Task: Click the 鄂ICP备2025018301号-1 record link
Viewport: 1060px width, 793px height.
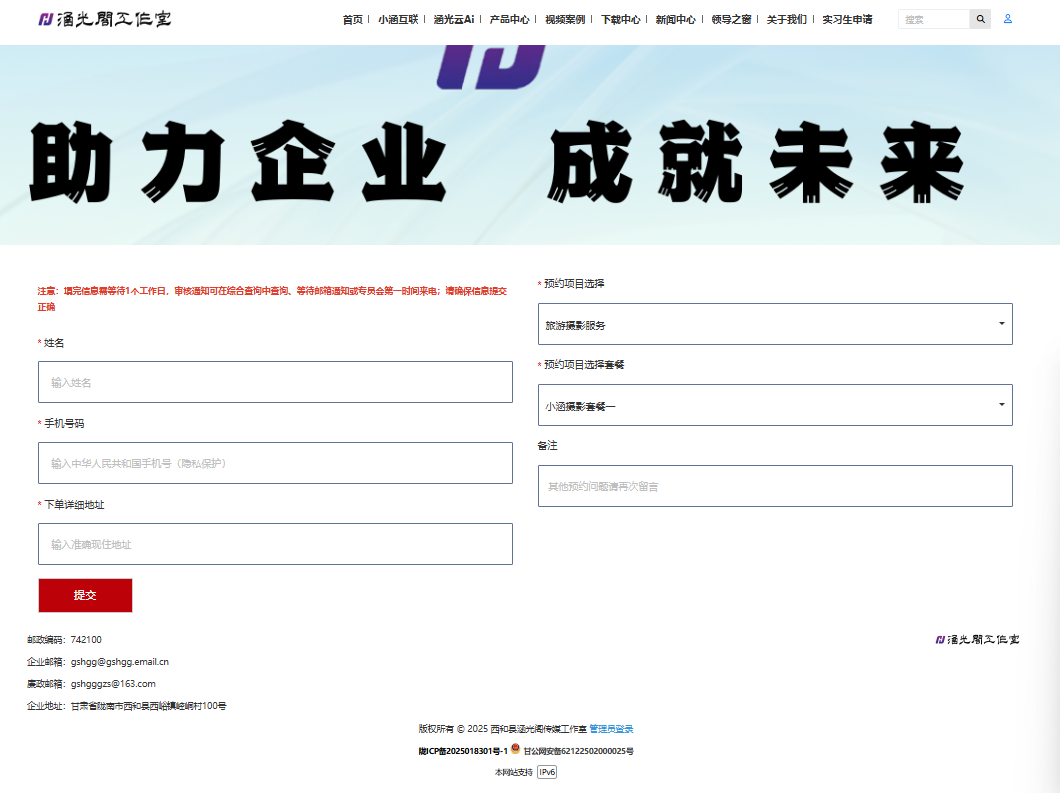Action: coord(463,753)
